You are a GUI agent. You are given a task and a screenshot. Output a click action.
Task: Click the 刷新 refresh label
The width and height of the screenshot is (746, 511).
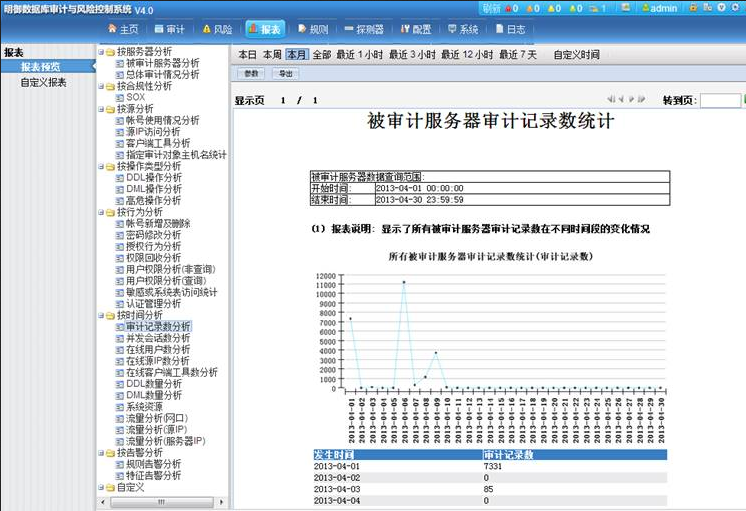tap(491, 8)
